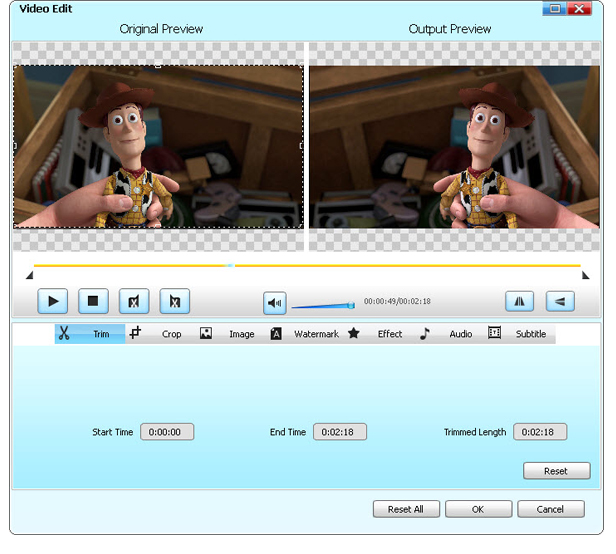Image resolution: width=616 pixels, height=554 pixels.
Task: Maximize the Video Edit window
Action: point(555,8)
